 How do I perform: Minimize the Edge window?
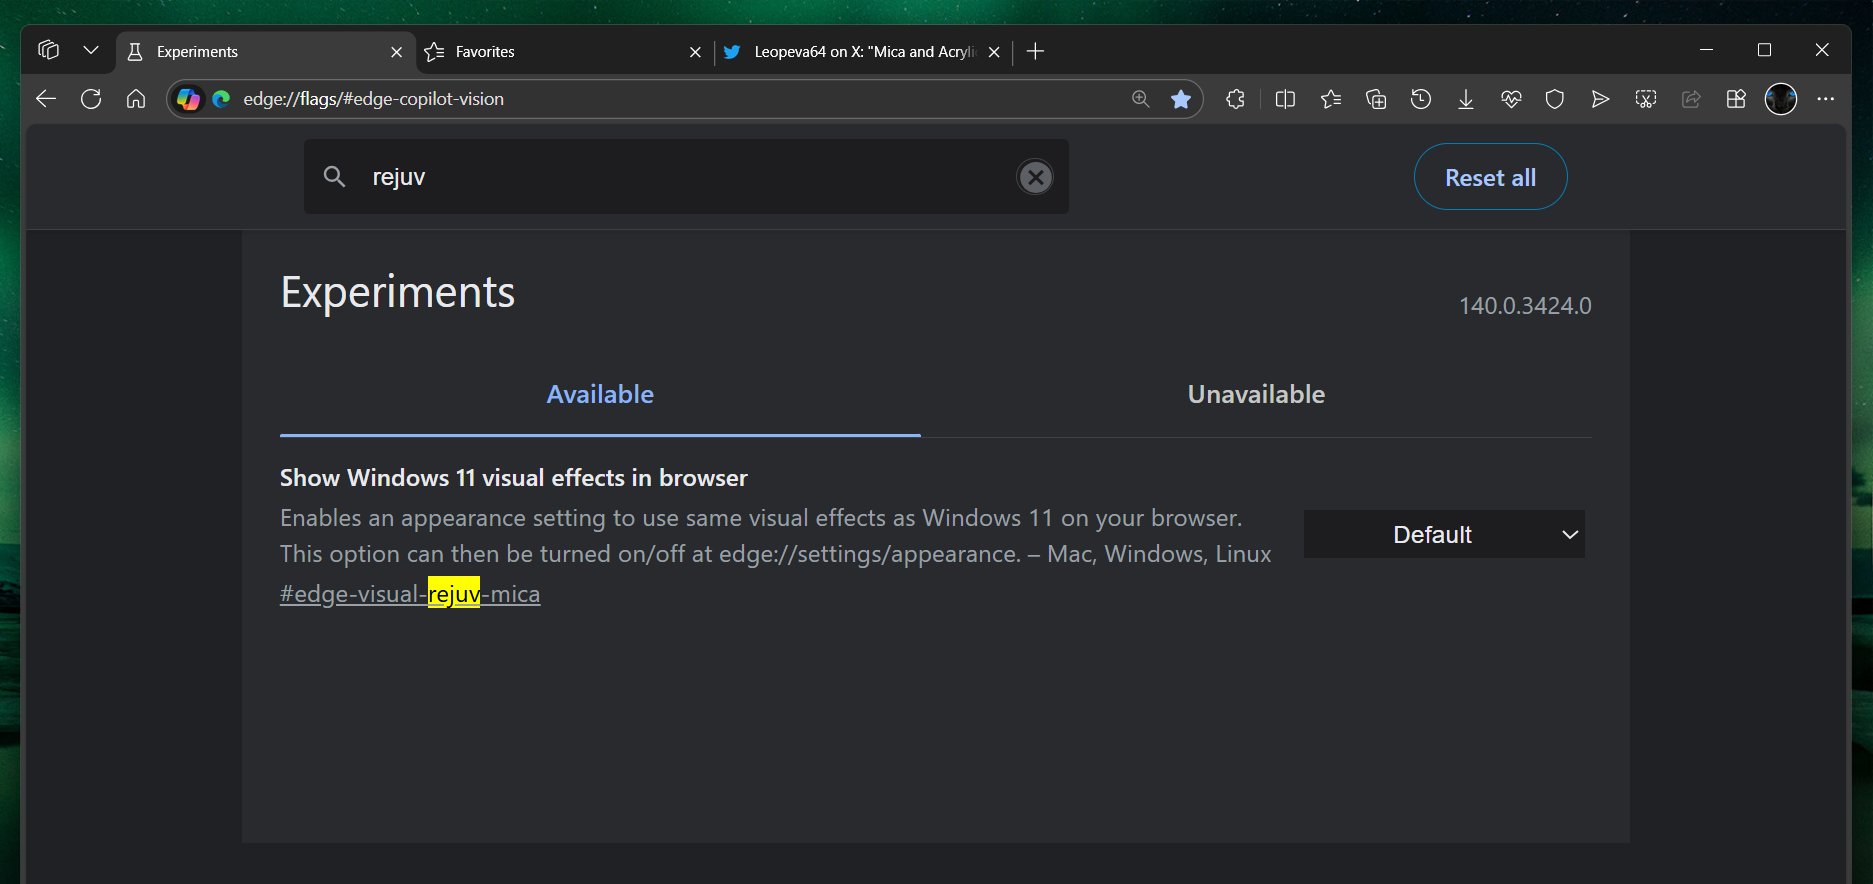coord(1707,50)
